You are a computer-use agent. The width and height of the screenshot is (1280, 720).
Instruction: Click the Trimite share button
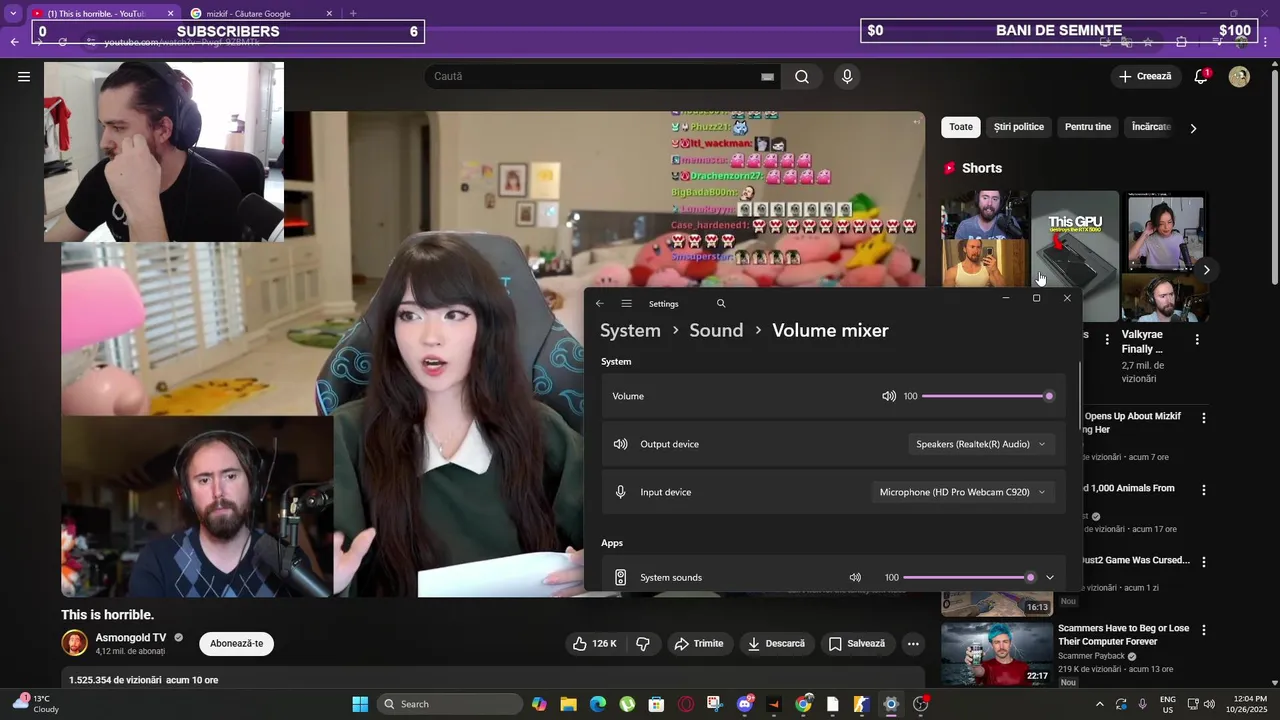tap(698, 644)
